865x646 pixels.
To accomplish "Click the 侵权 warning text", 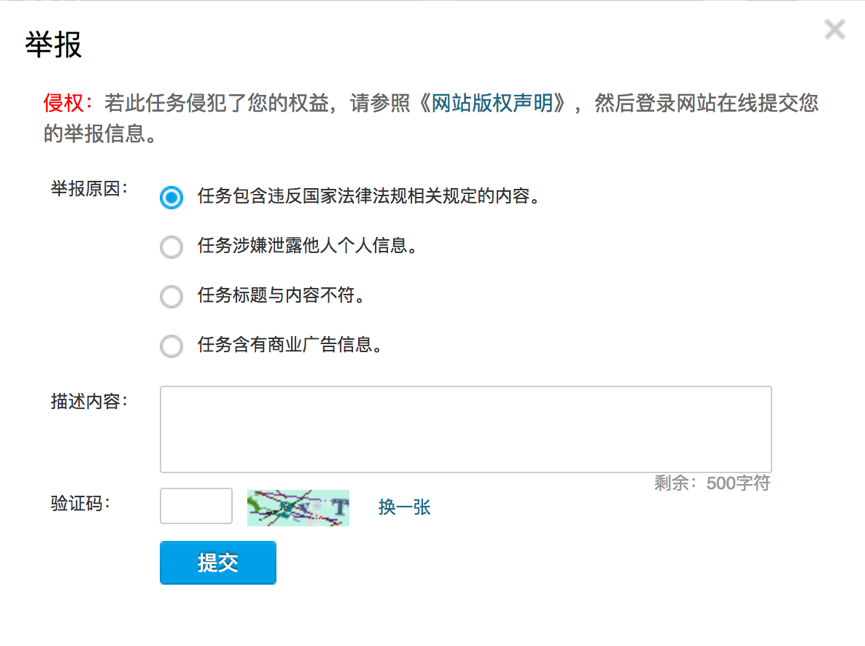I will (x=62, y=102).
